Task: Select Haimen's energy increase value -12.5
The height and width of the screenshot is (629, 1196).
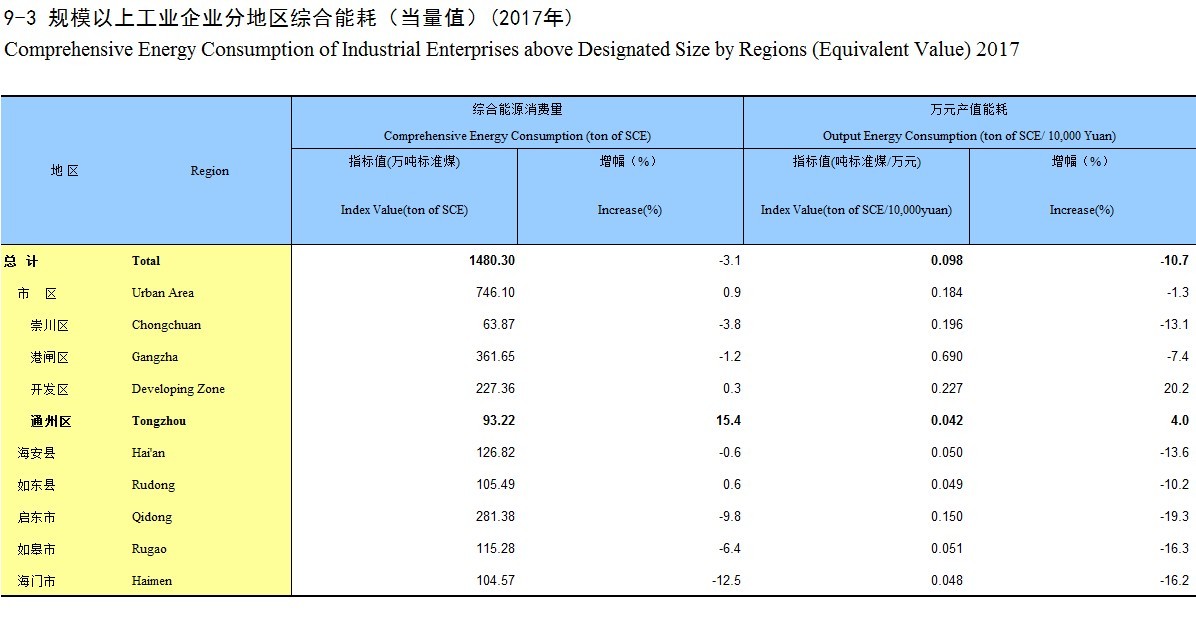Action: [x=725, y=581]
